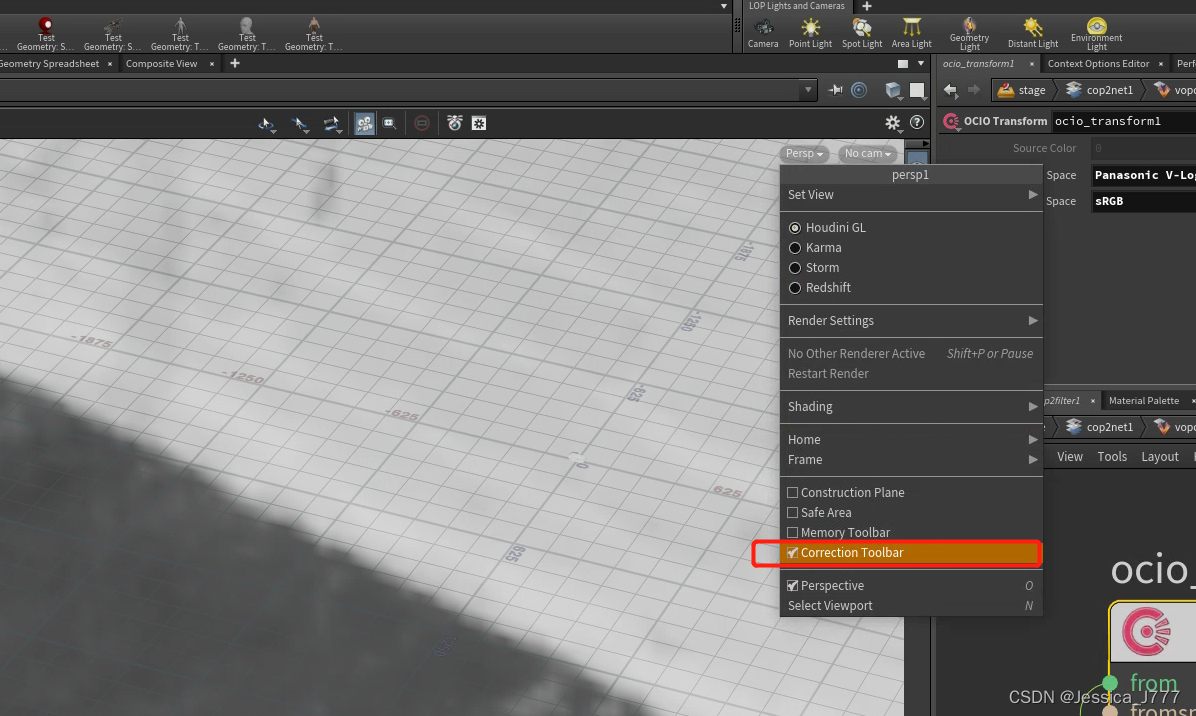Viewport: 1196px width, 716px height.
Task: Click the white square icon next to the cube
Action: pyautogui.click(x=917, y=90)
